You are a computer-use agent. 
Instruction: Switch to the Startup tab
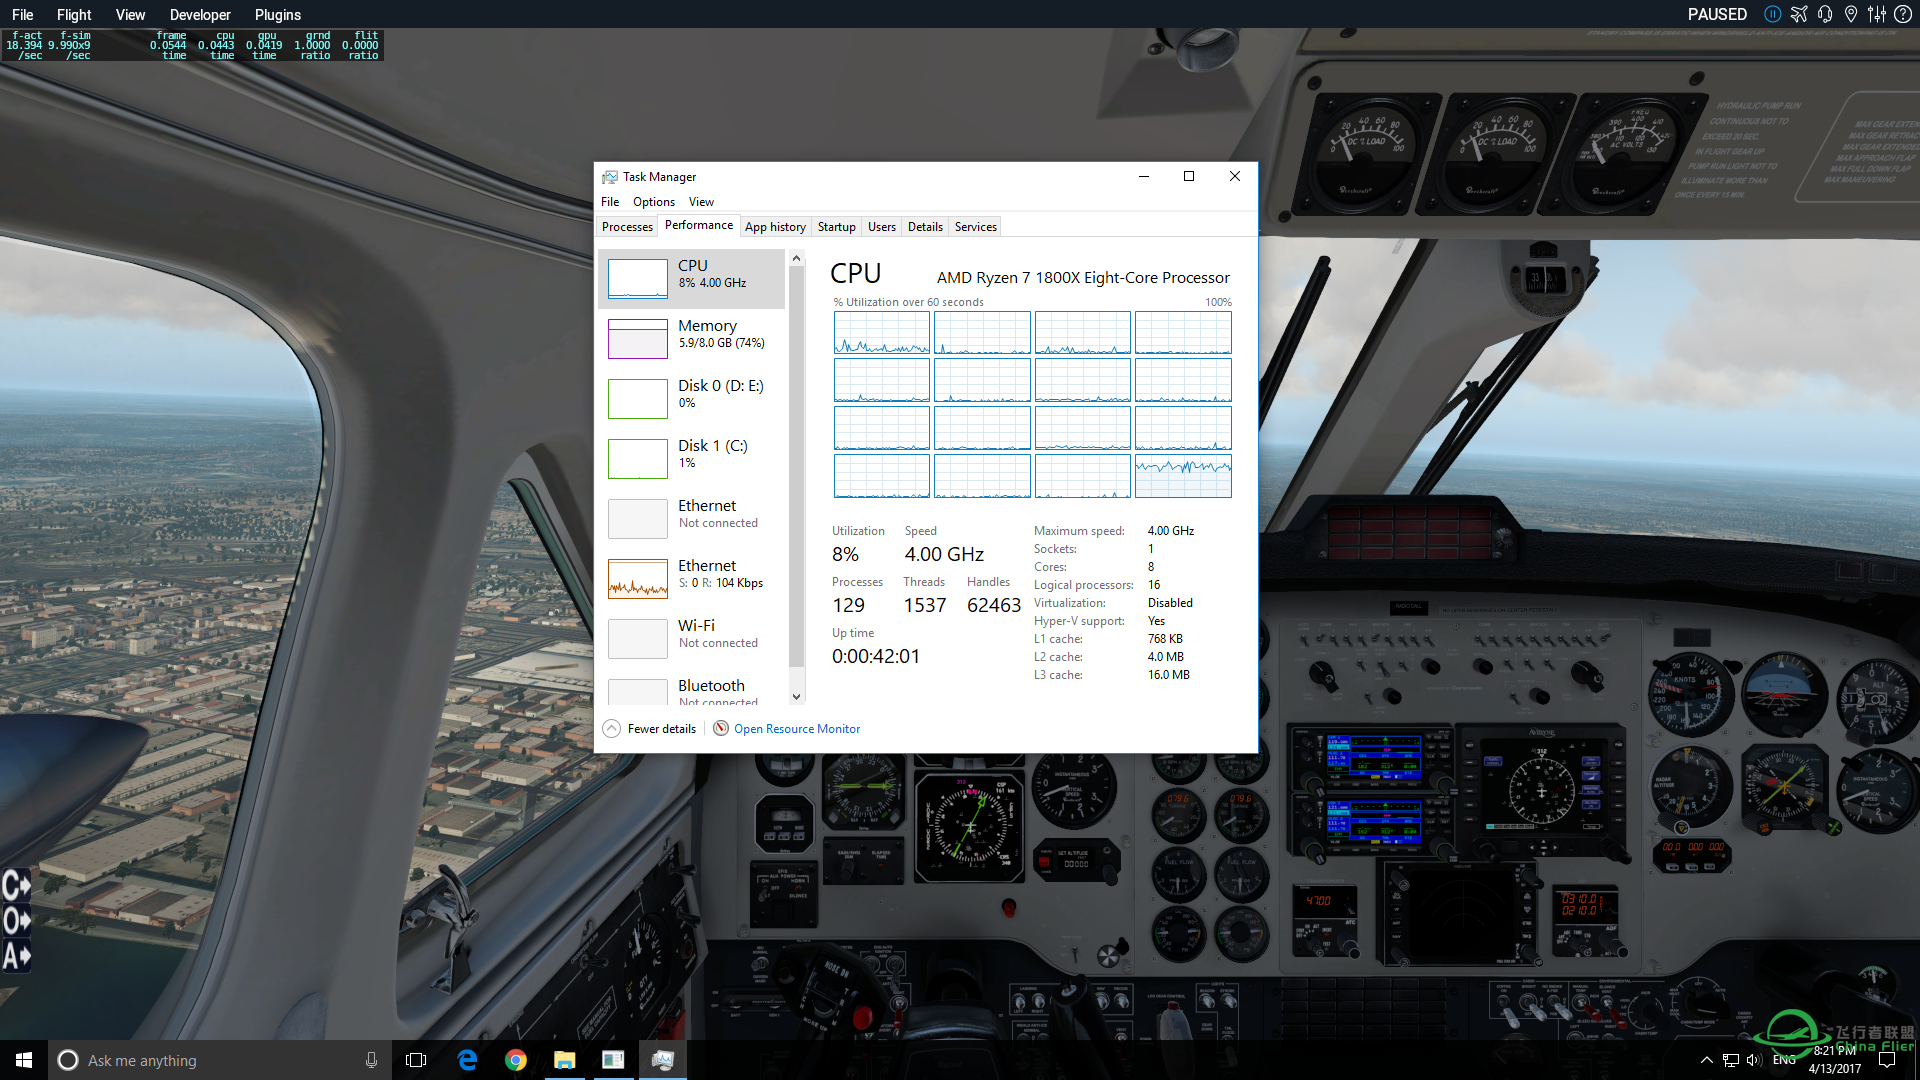(x=837, y=227)
